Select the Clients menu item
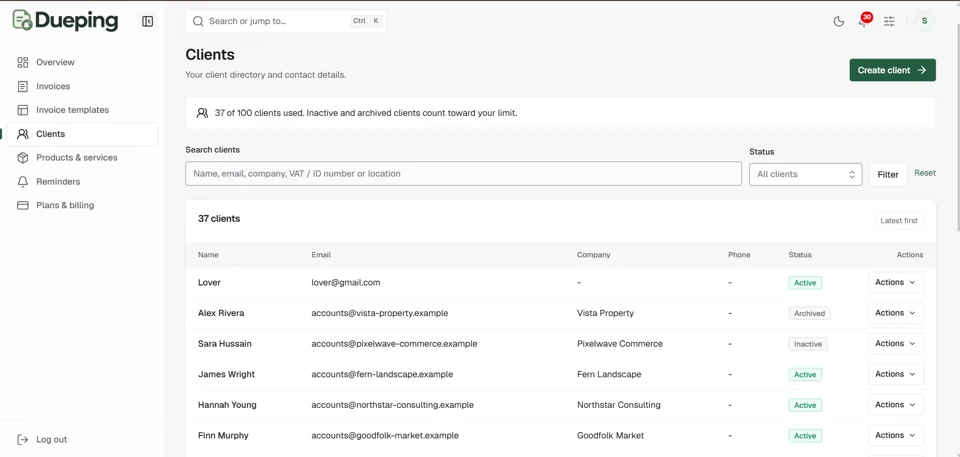The height and width of the screenshot is (457, 960). pos(82,134)
